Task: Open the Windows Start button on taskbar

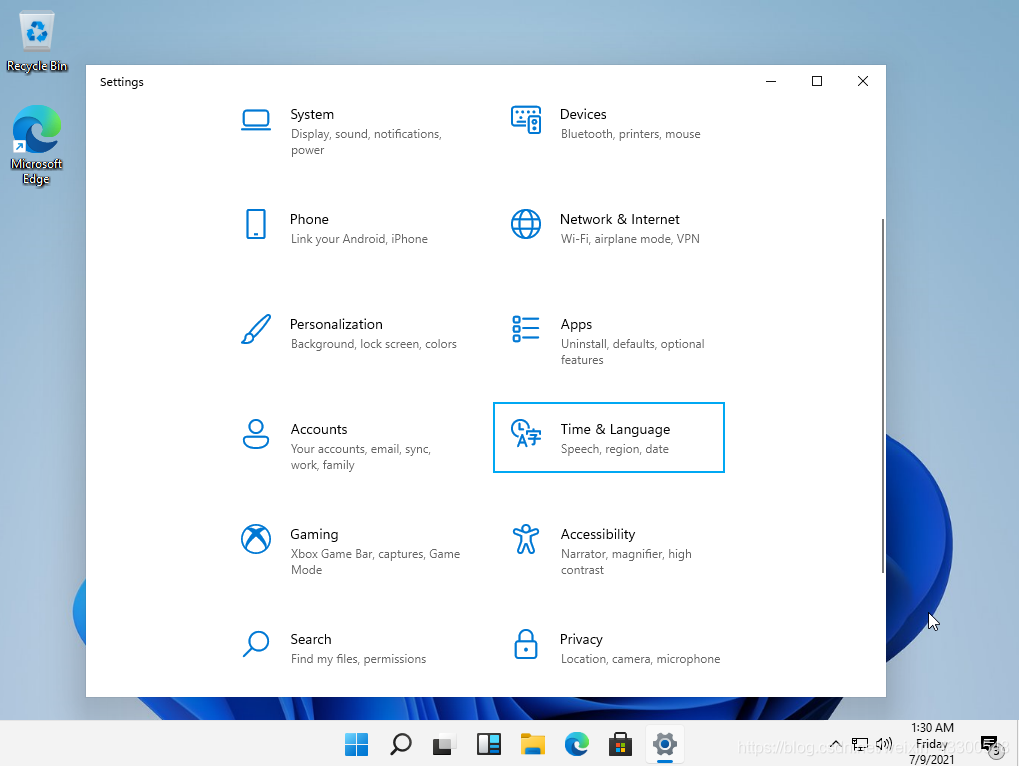Action: [x=356, y=745]
